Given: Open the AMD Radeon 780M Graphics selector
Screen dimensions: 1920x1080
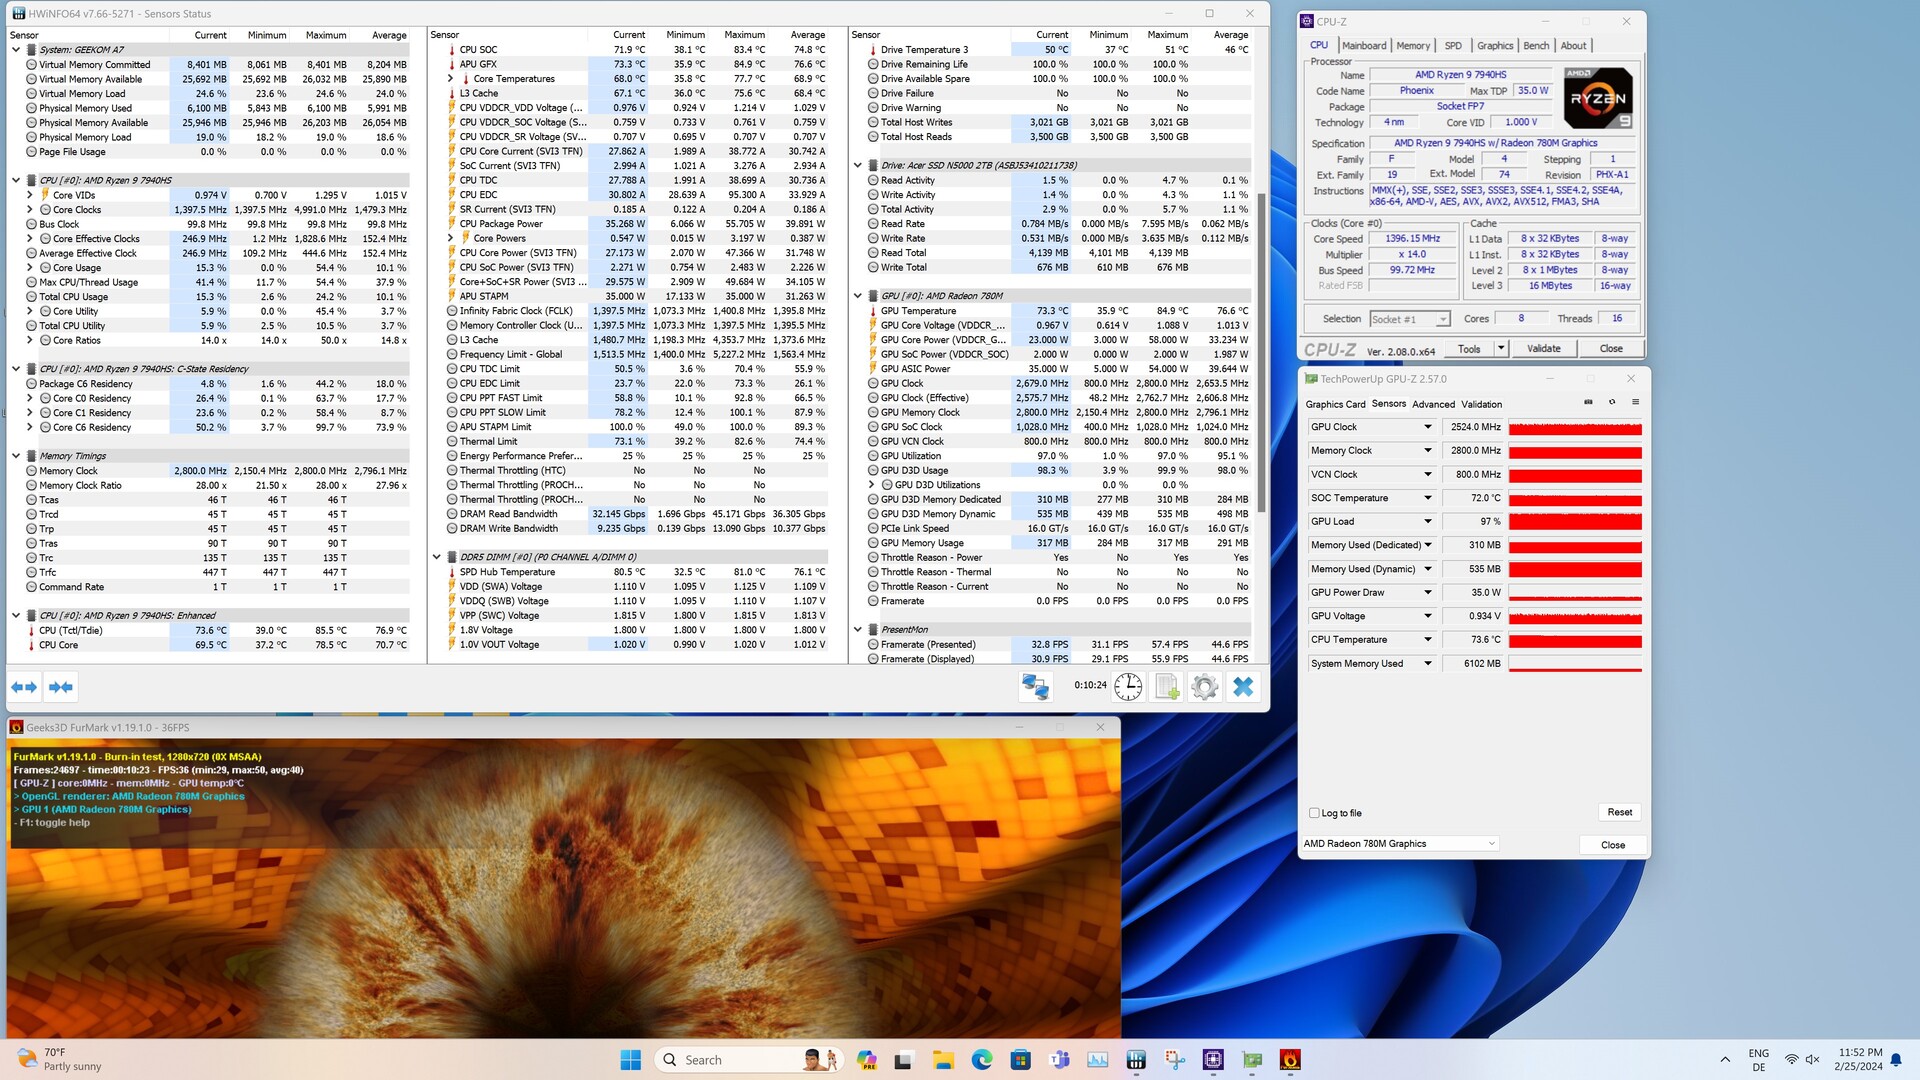Looking at the screenshot, I should [x=1400, y=844].
